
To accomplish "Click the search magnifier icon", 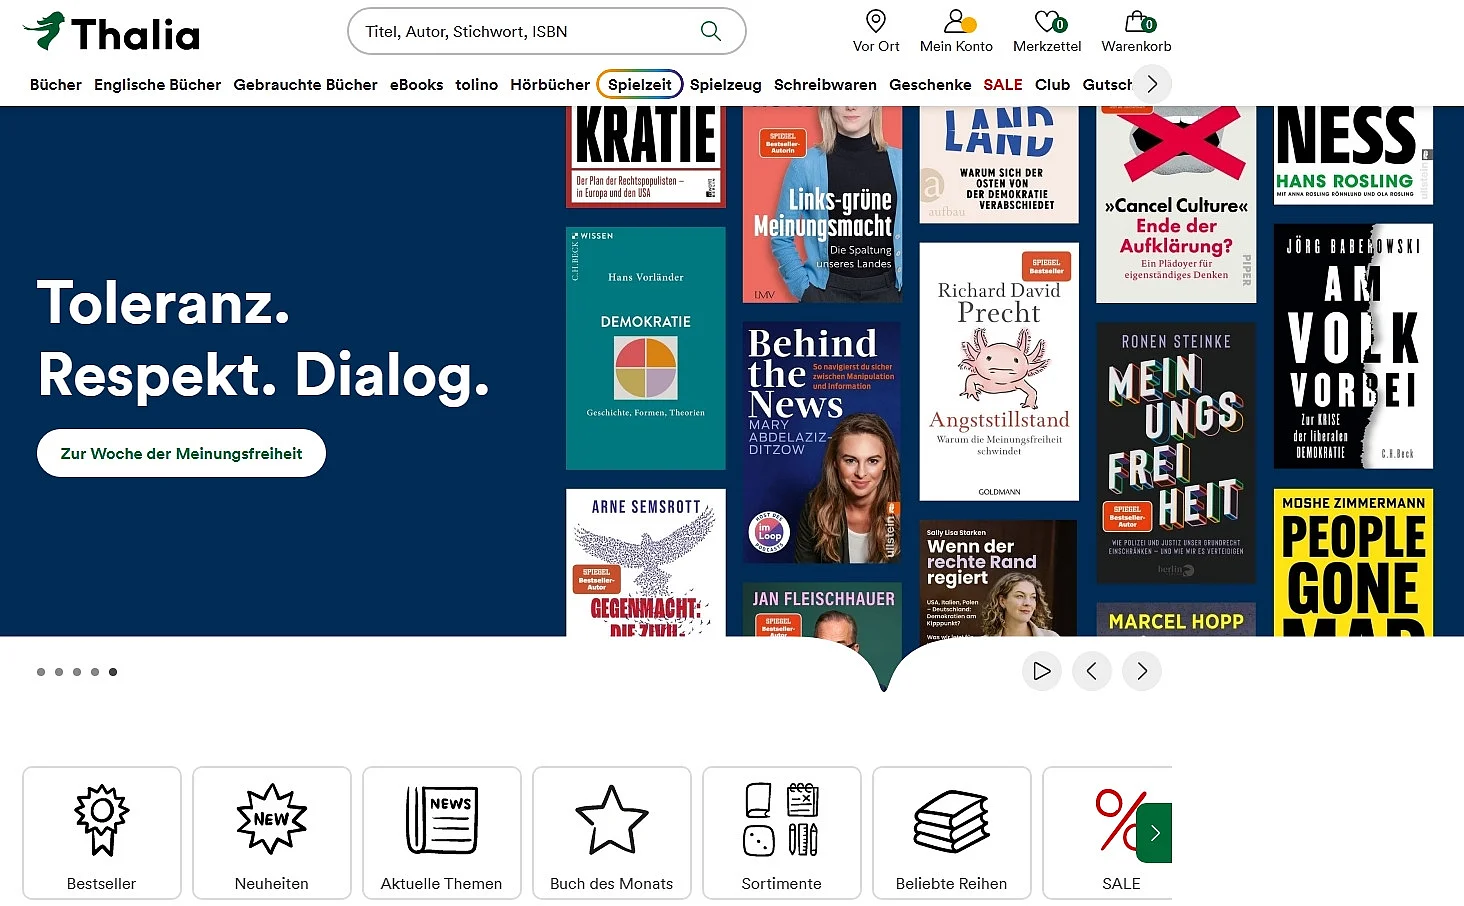I will pyautogui.click(x=711, y=31).
